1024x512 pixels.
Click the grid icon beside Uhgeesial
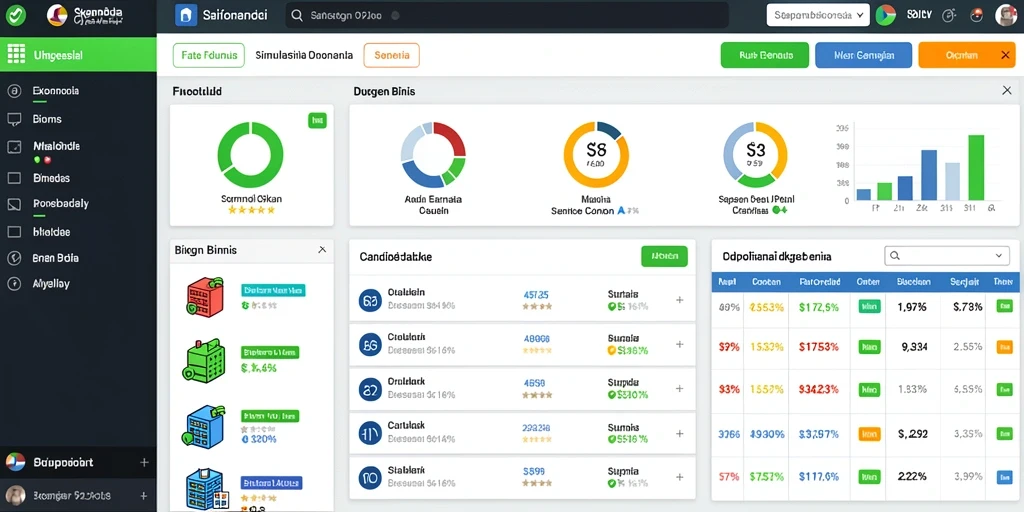click(16, 55)
